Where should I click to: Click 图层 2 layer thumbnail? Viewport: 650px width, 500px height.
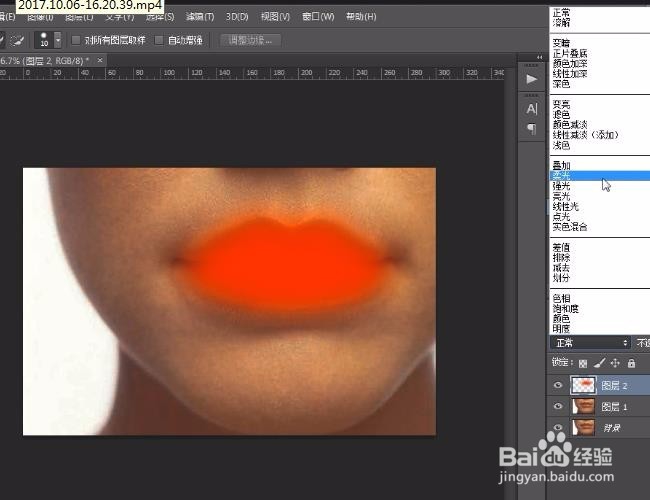583,385
